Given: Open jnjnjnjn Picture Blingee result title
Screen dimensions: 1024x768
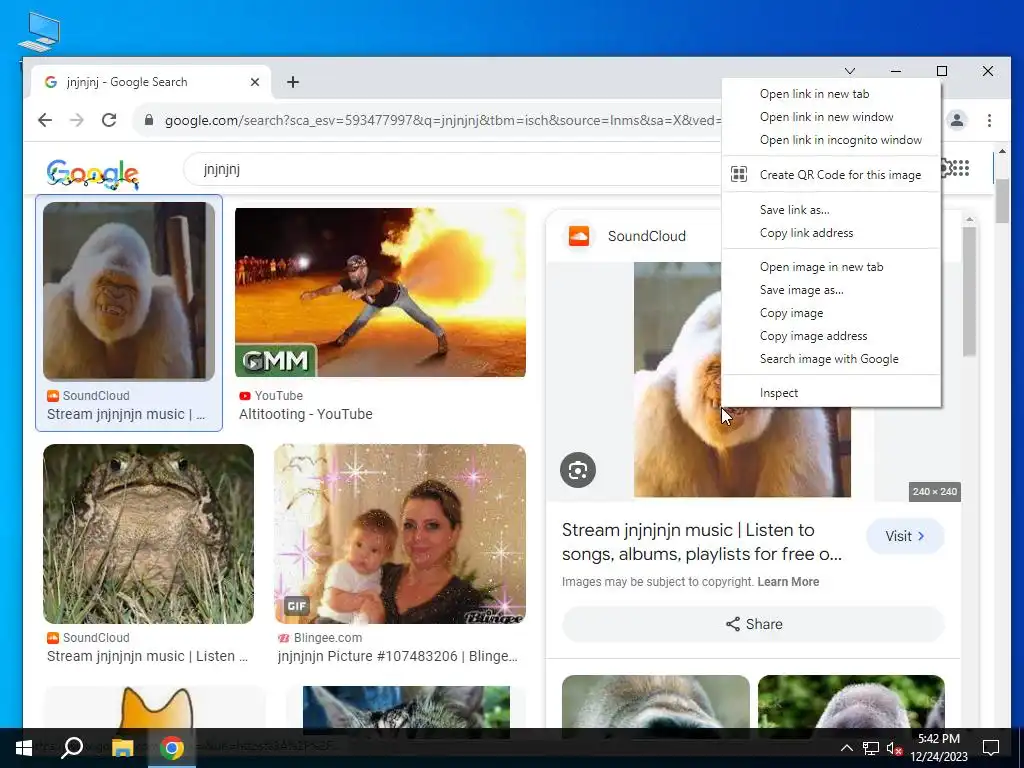Looking at the screenshot, I should 398,656.
